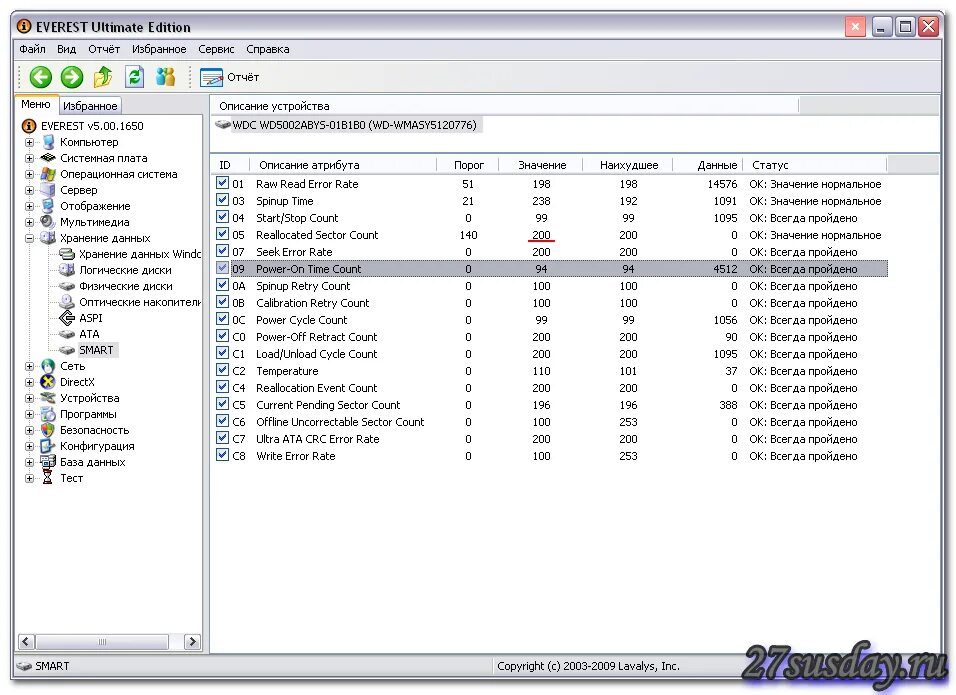Open the ATA item icon
The height and width of the screenshot is (695, 956).
[x=67, y=334]
